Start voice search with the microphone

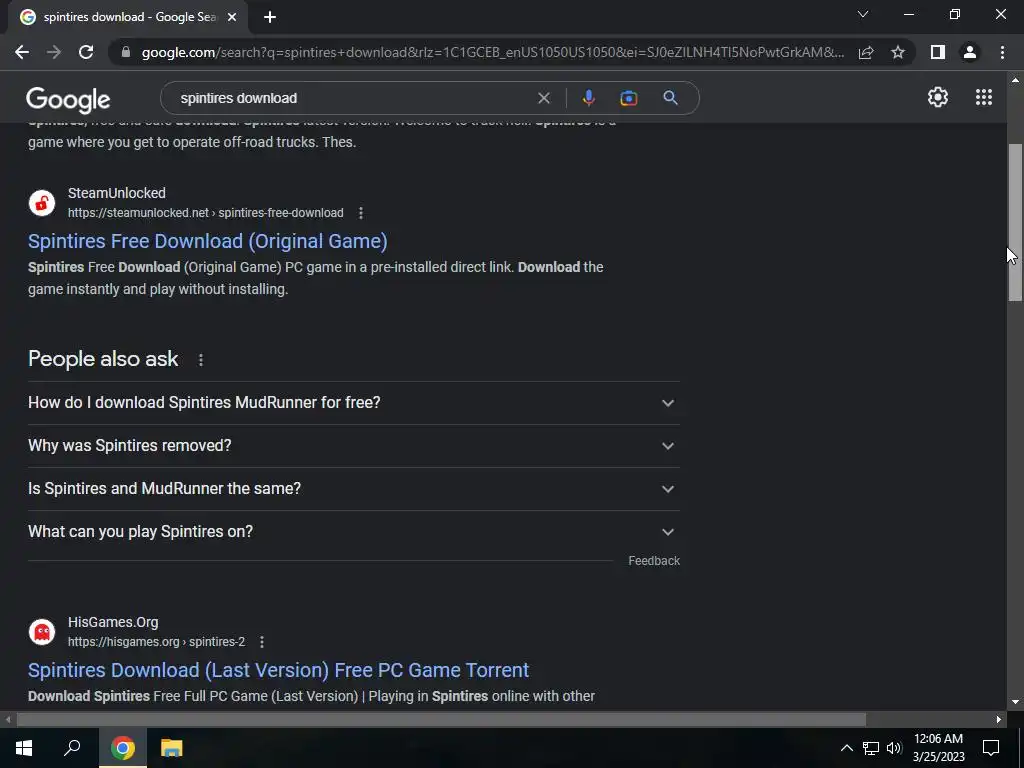[588, 98]
